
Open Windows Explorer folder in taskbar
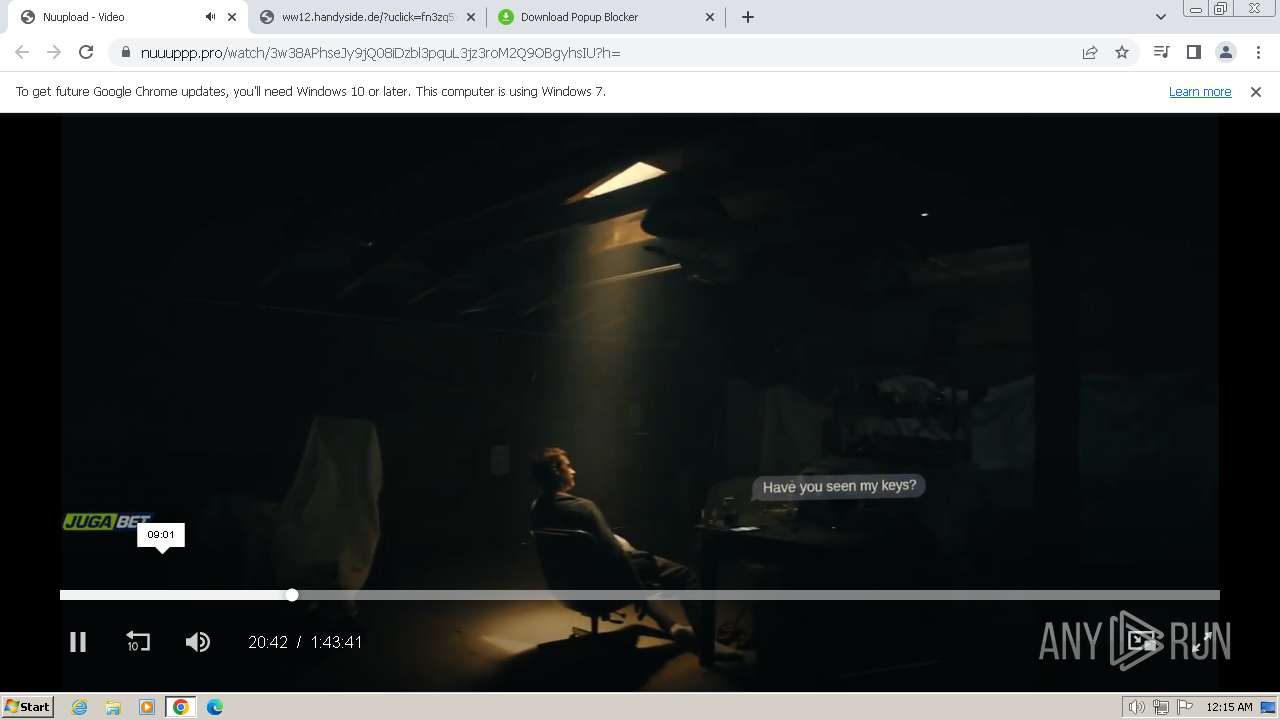tap(113, 707)
